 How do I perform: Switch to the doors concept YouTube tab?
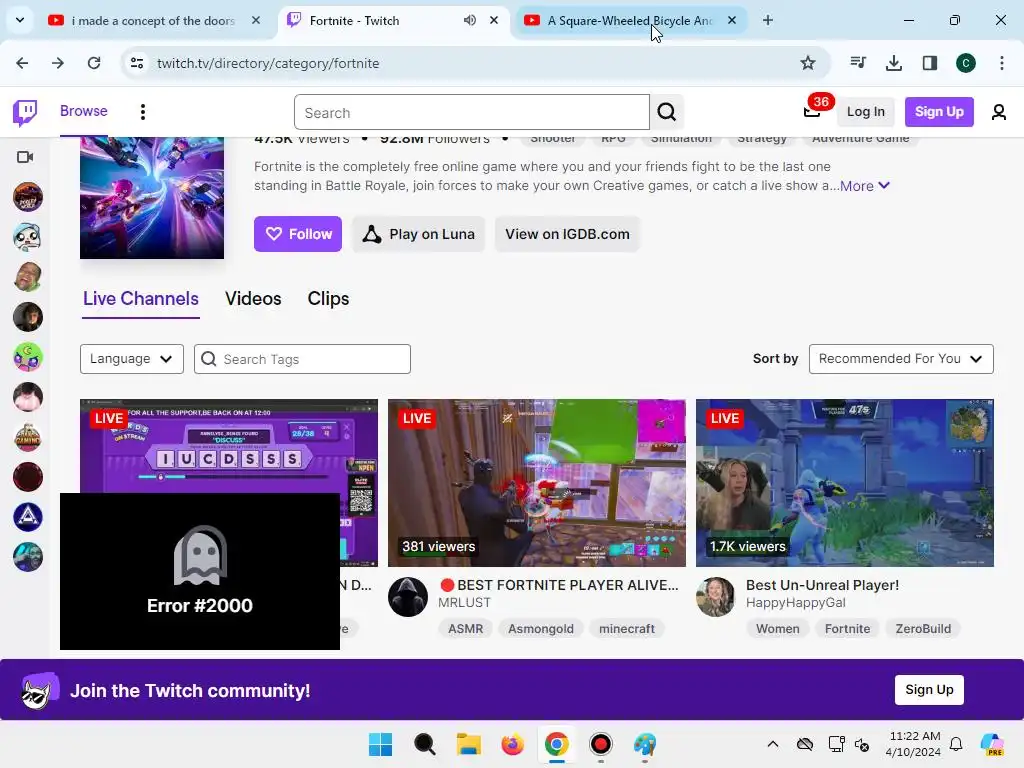(x=155, y=21)
